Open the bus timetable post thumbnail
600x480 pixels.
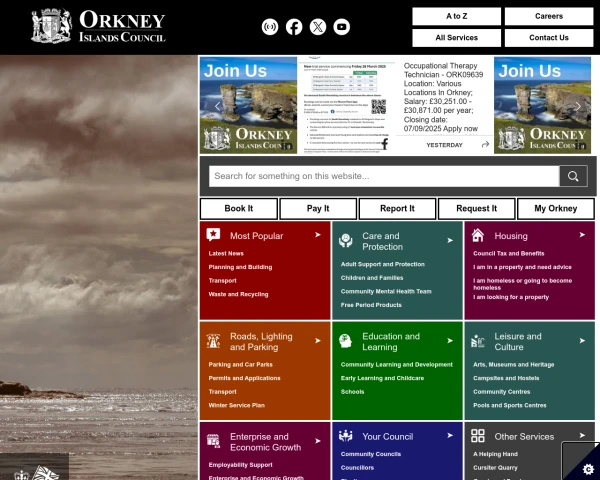(x=346, y=105)
